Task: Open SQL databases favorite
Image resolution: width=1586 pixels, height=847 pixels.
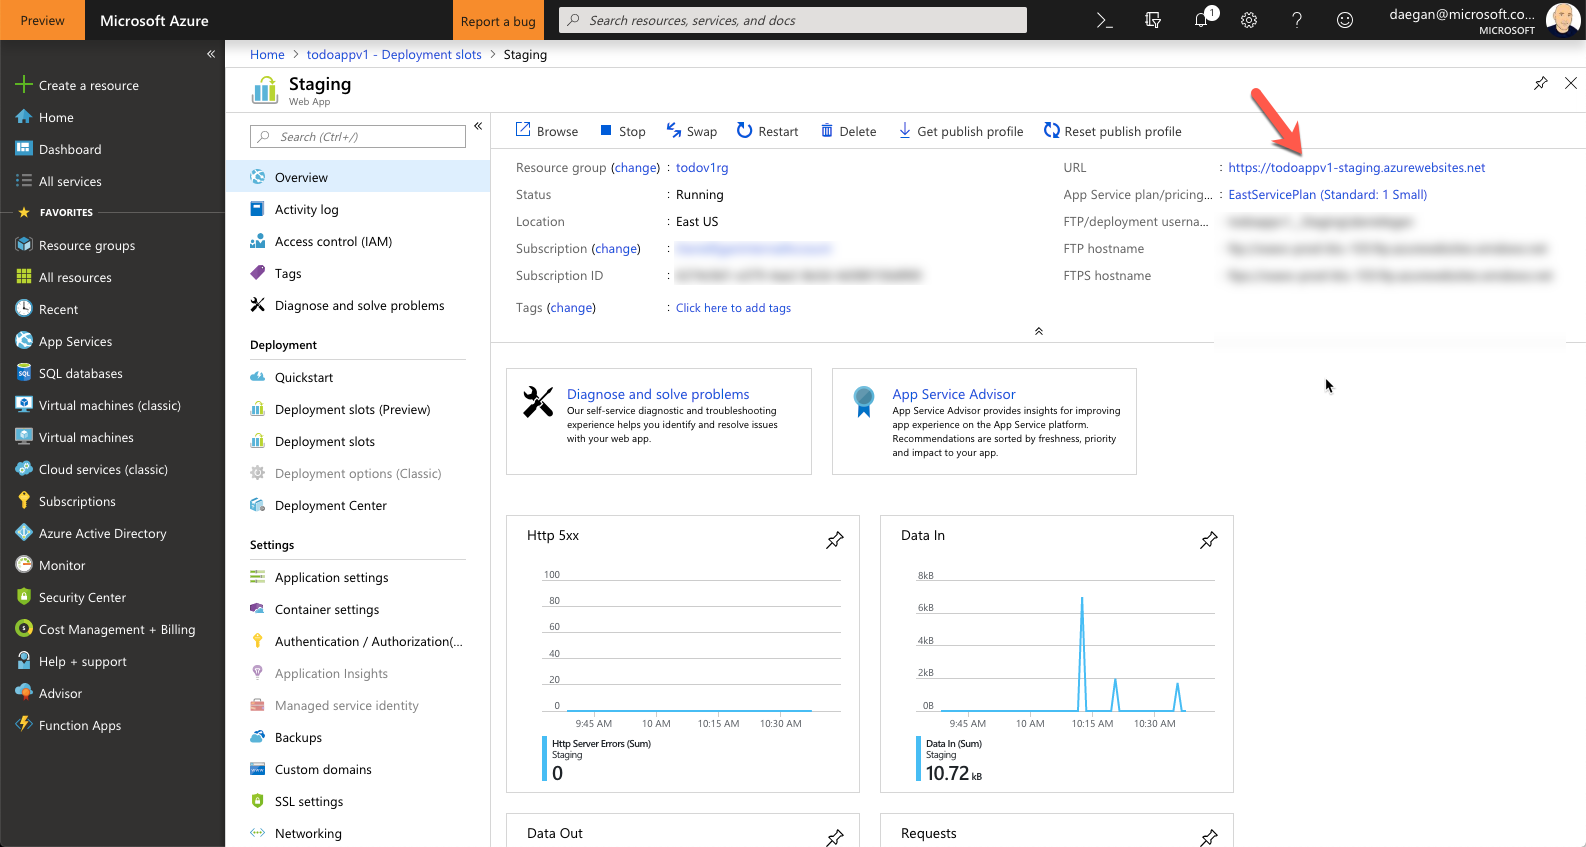Action: pos(112,373)
